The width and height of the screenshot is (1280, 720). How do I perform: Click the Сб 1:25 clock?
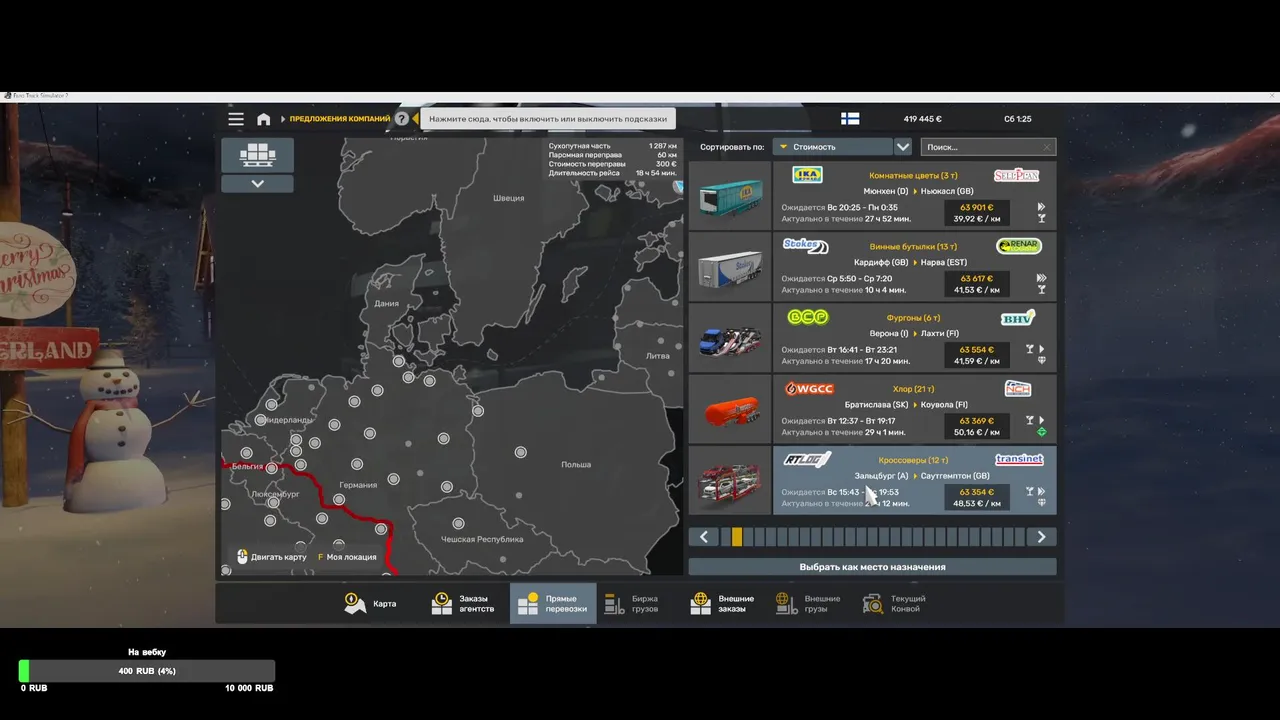[x=1018, y=119]
